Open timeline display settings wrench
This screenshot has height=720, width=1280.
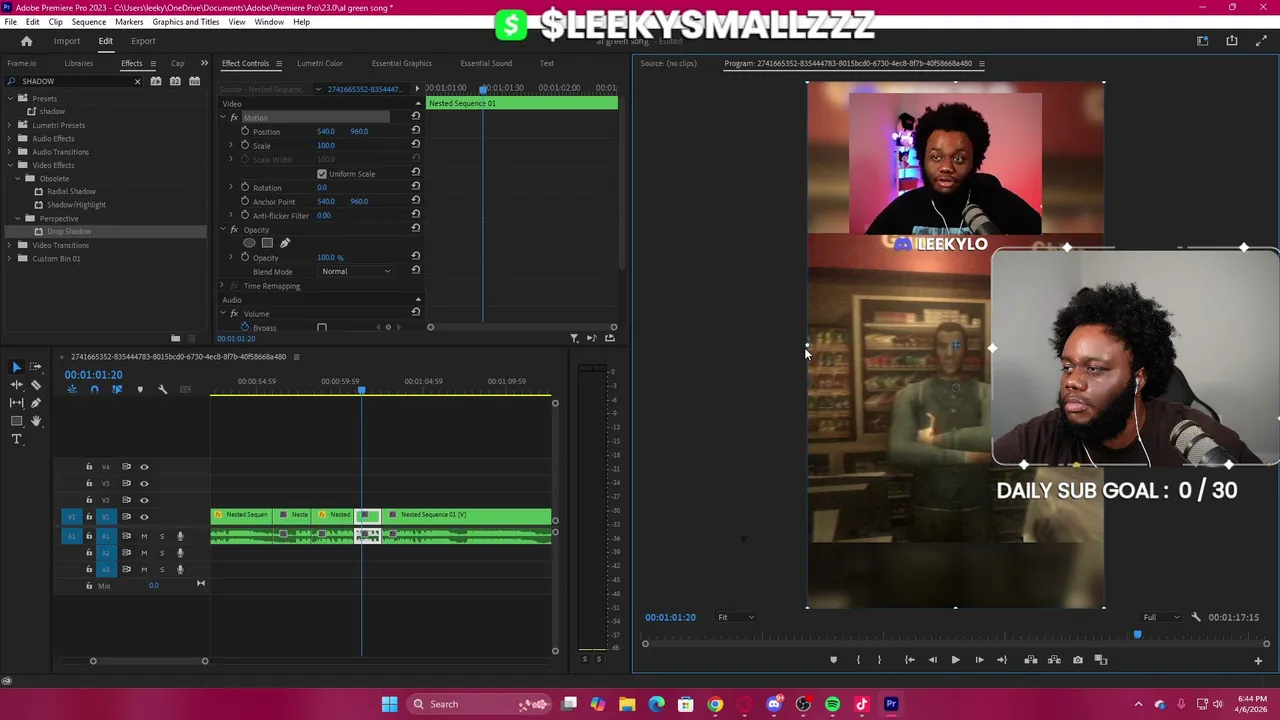click(162, 390)
